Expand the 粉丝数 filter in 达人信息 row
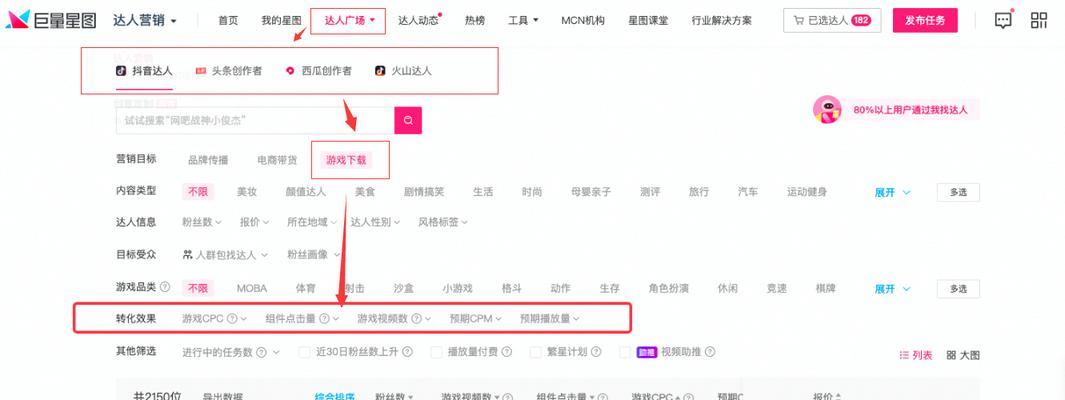This screenshot has width=1065, height=400. [202, 222]
